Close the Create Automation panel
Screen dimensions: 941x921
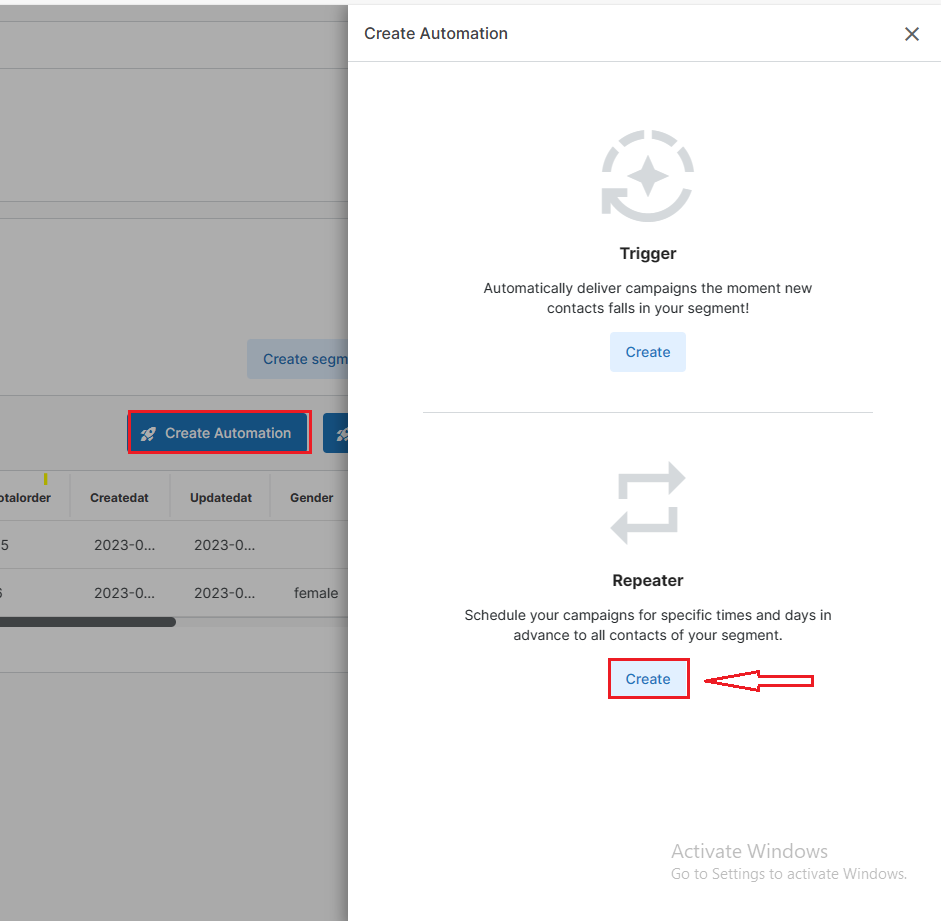[x=911, y=34]
